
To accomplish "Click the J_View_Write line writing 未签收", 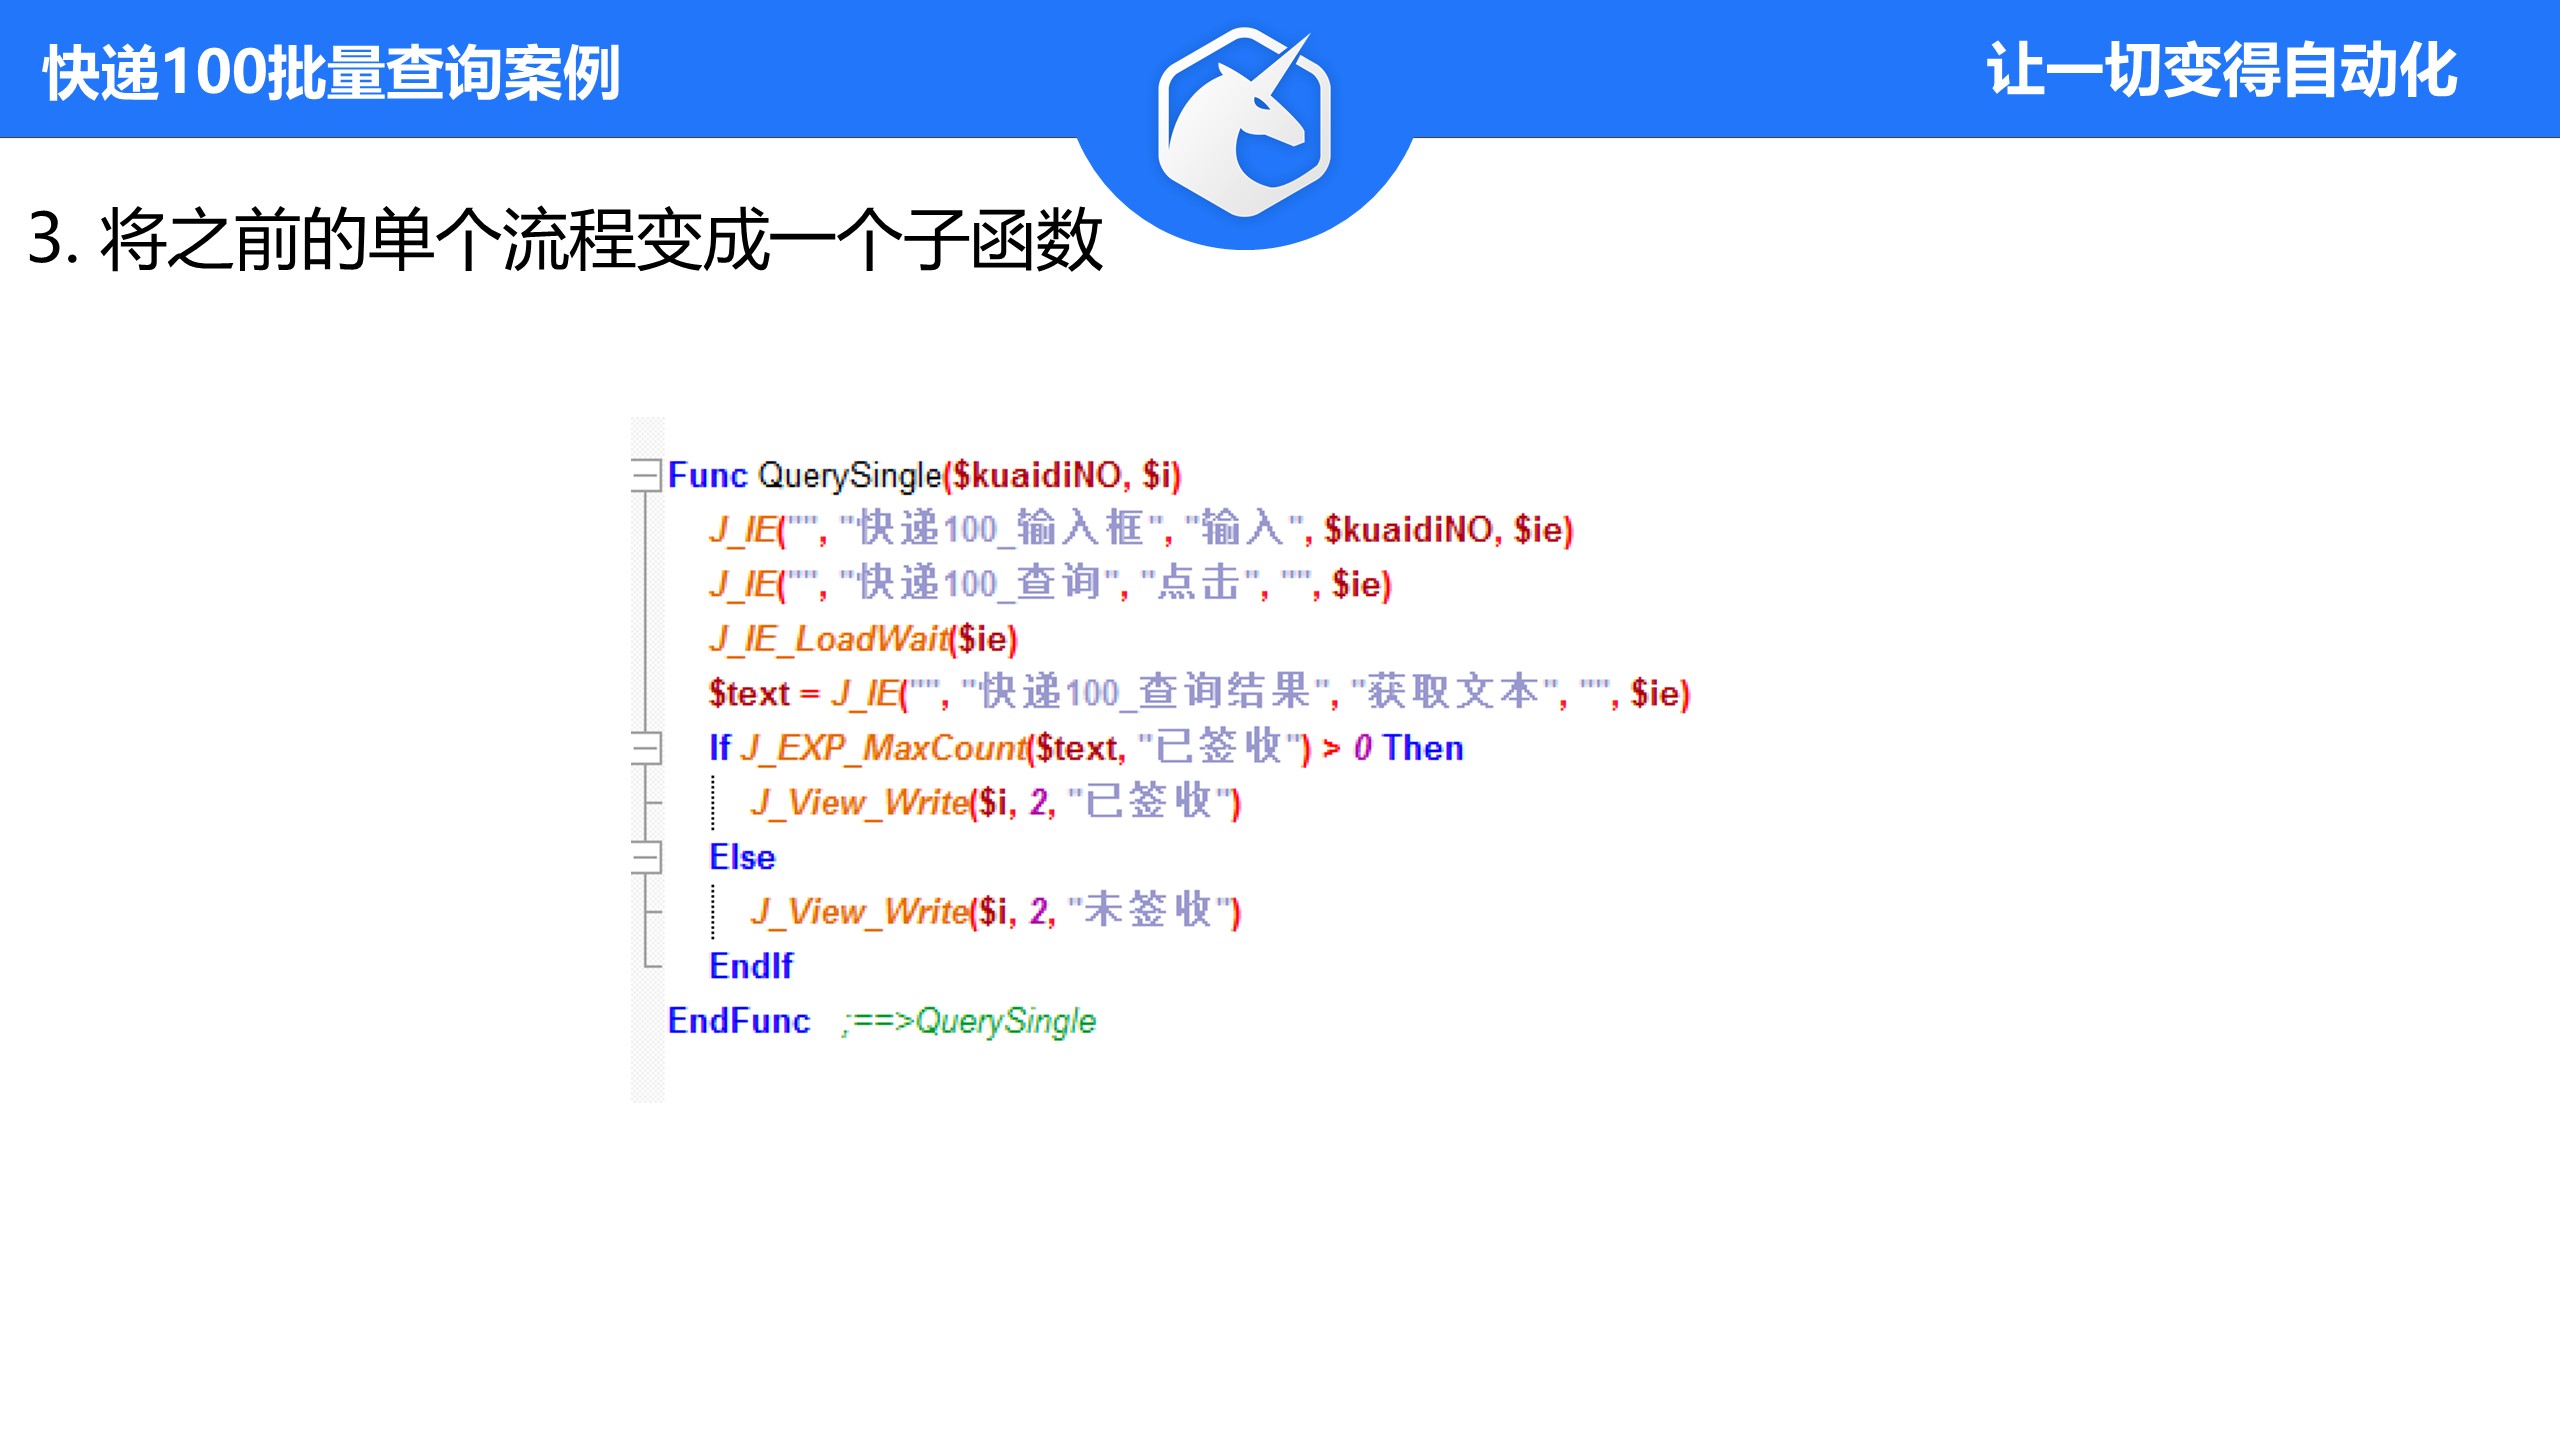I will [995, 911].
